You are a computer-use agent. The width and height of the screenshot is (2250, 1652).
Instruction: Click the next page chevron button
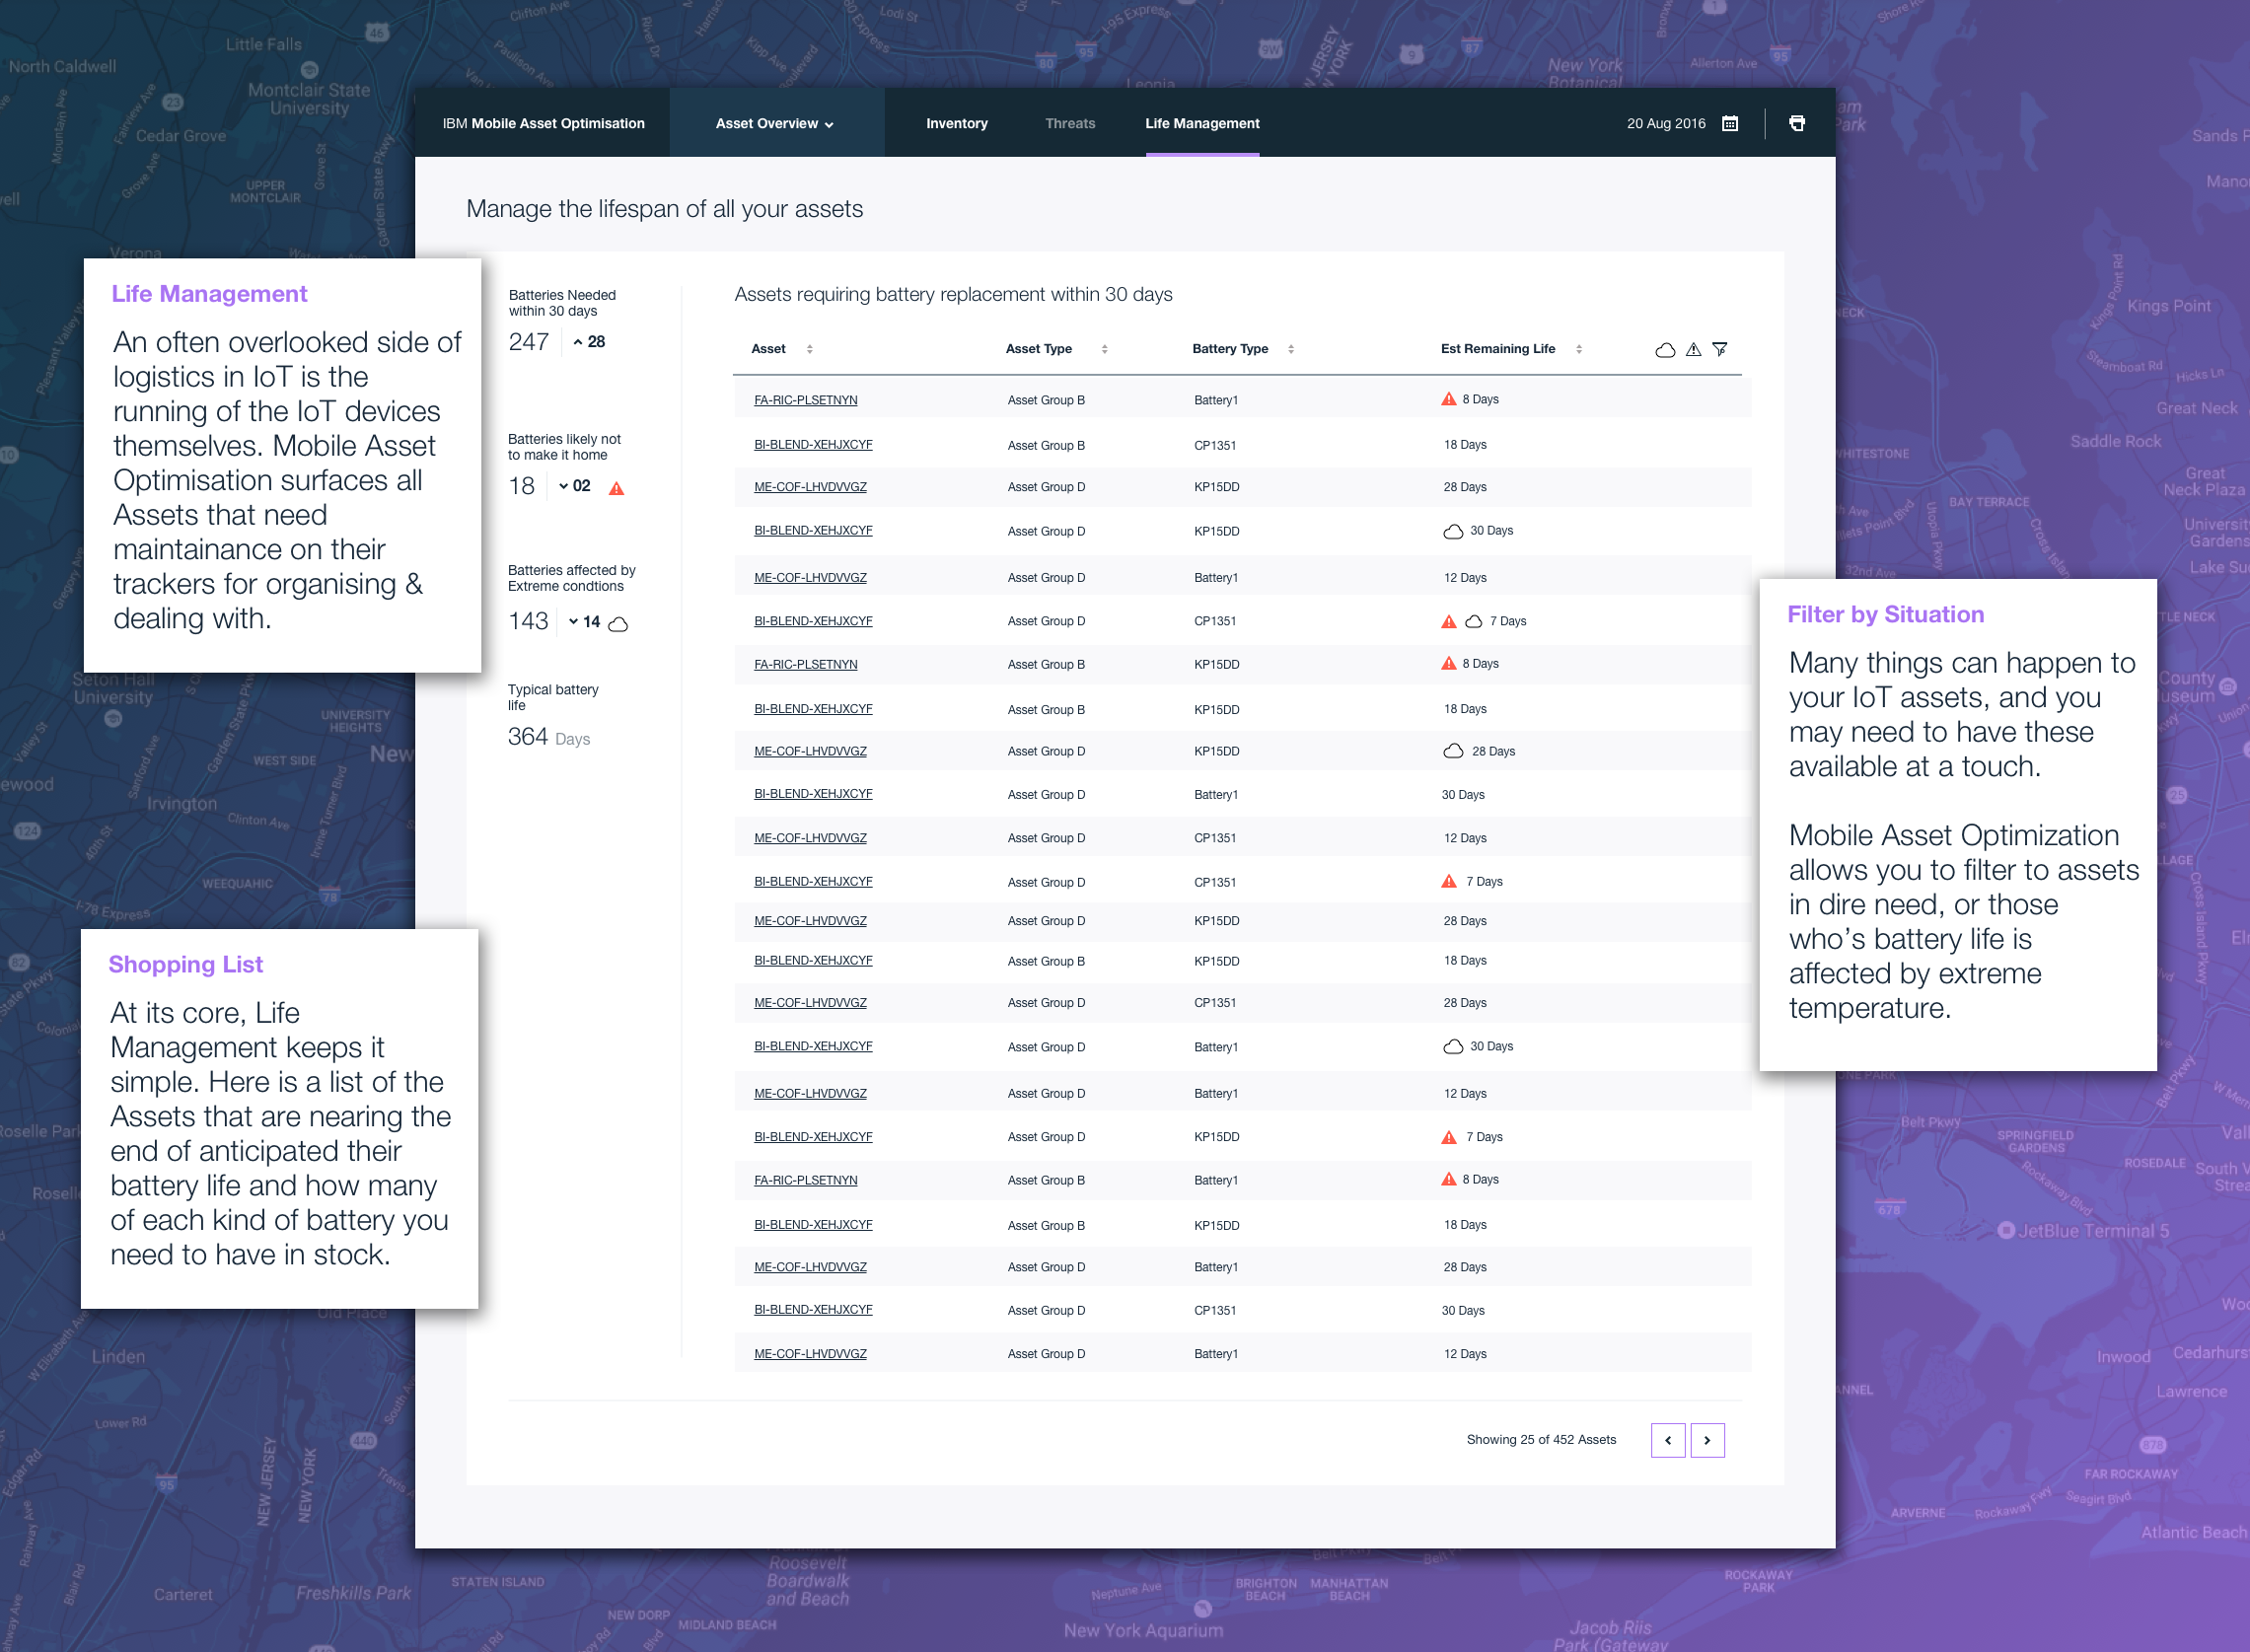(1708, 1440)
